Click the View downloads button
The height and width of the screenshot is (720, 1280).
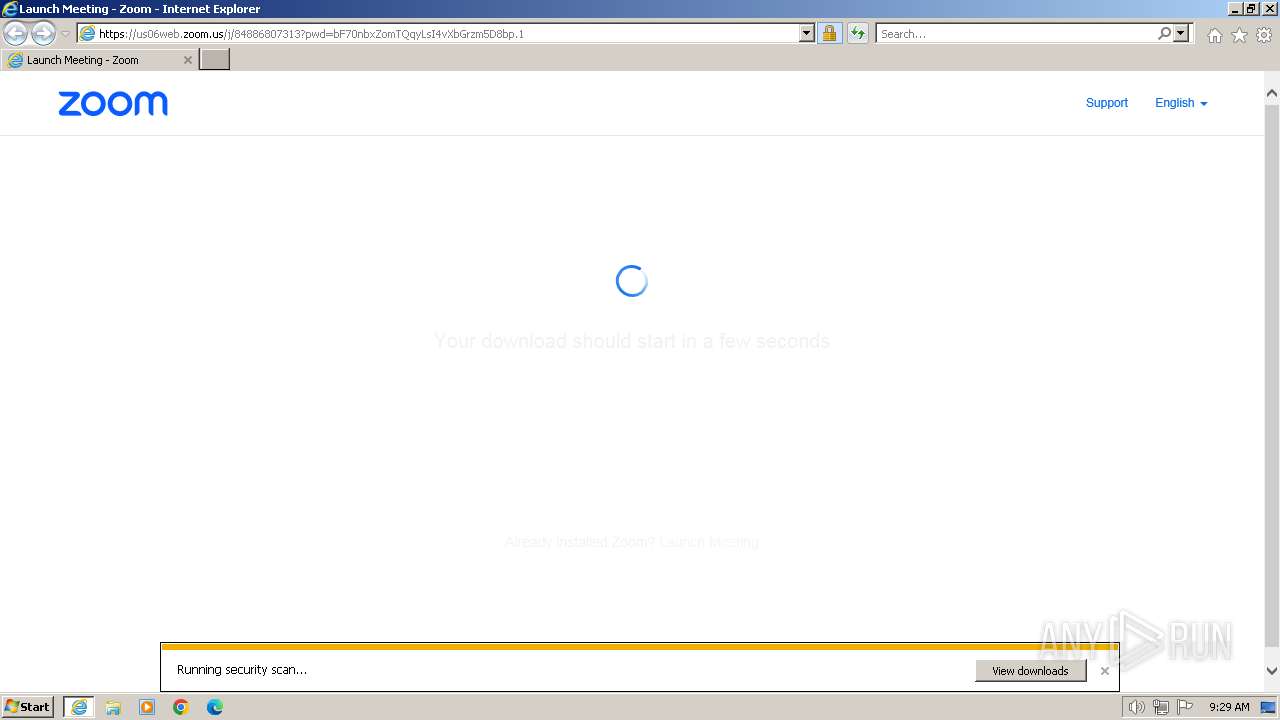[x=1030, y=671]
